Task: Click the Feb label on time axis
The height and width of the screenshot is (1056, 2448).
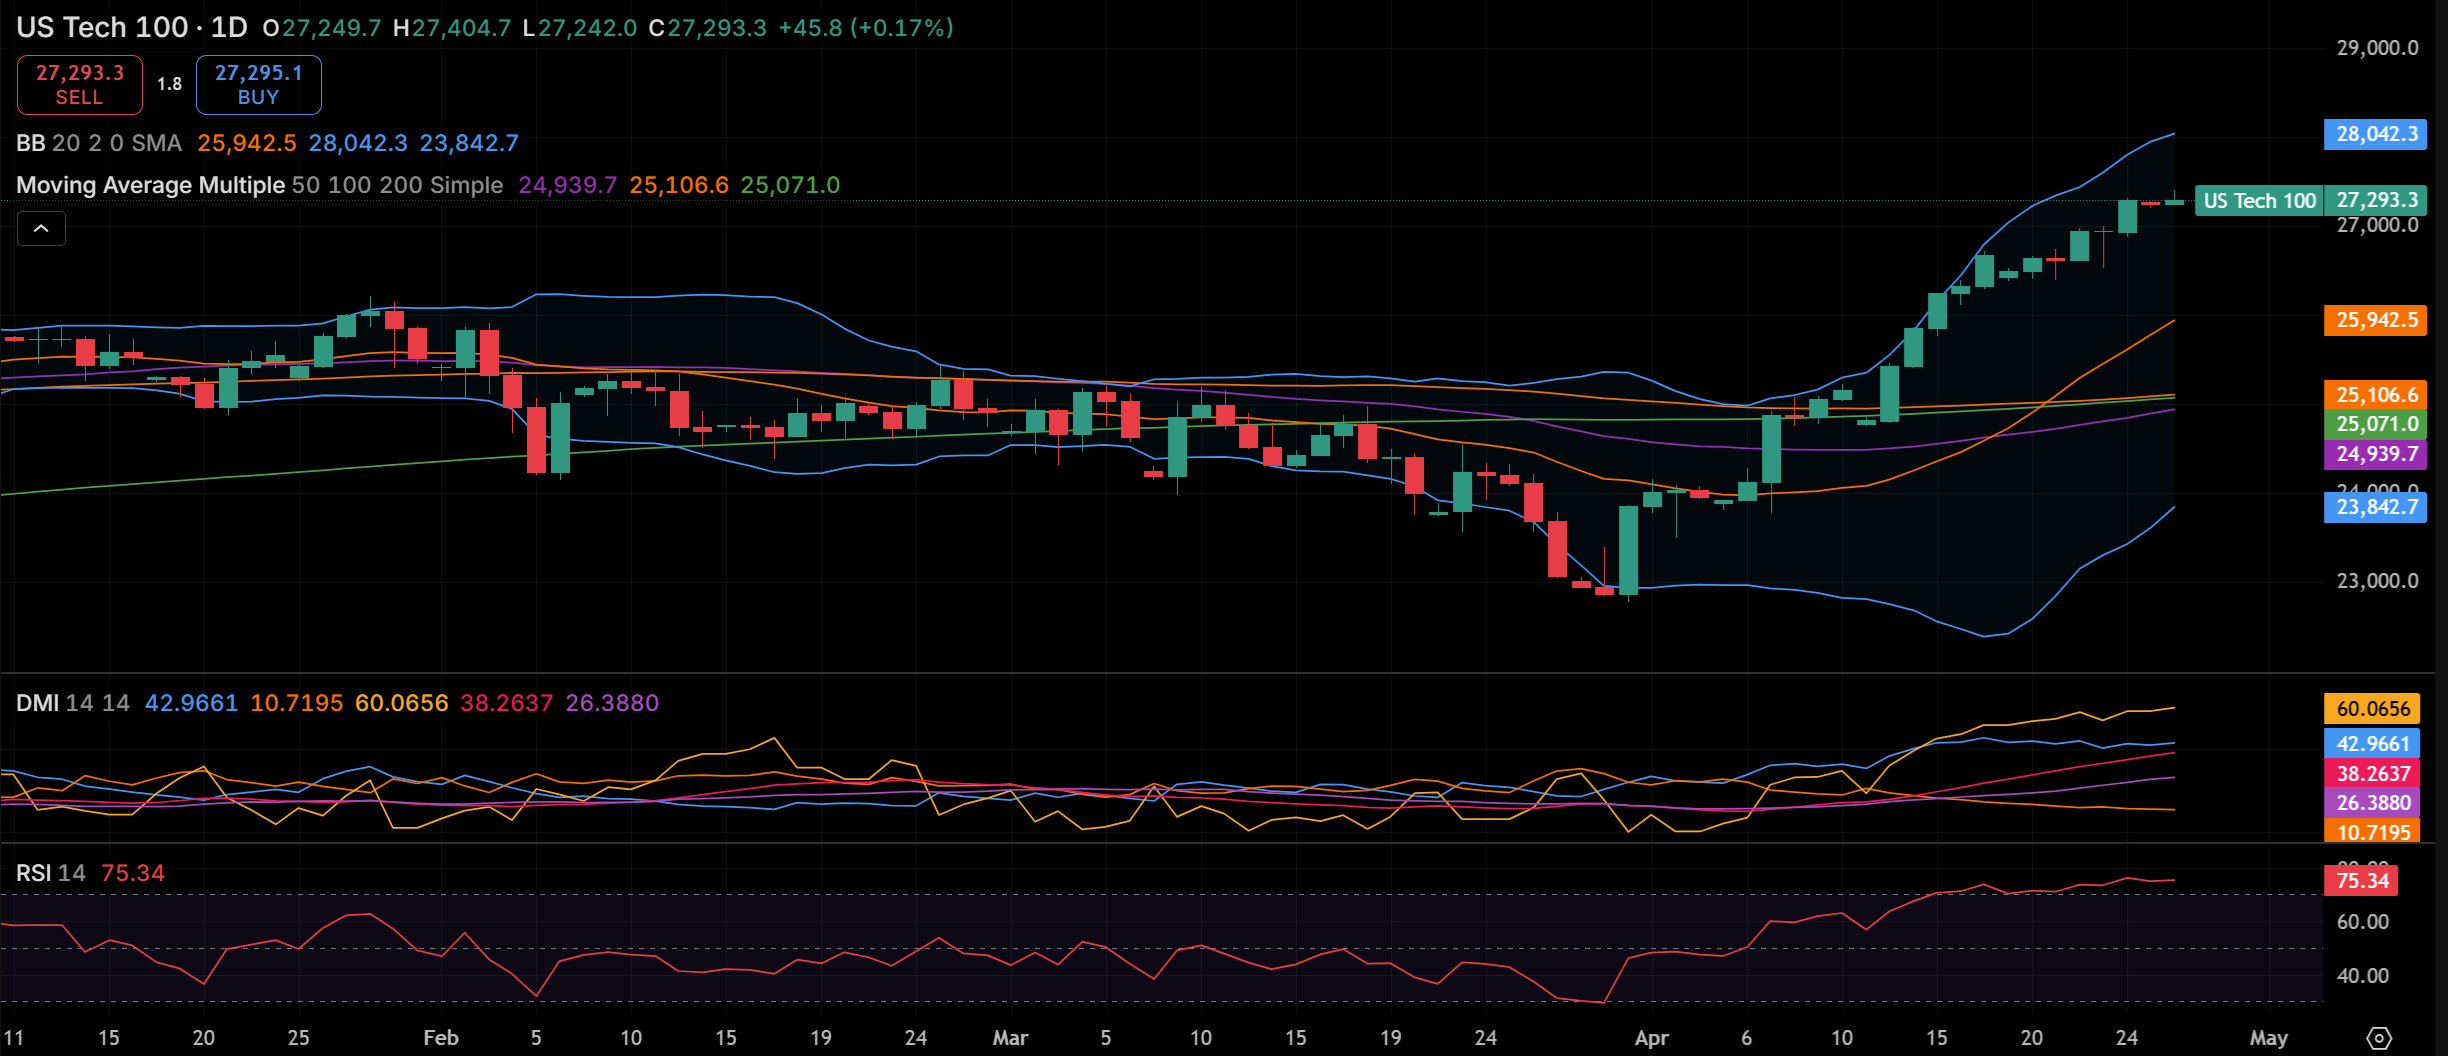Action: [440, 1038]
